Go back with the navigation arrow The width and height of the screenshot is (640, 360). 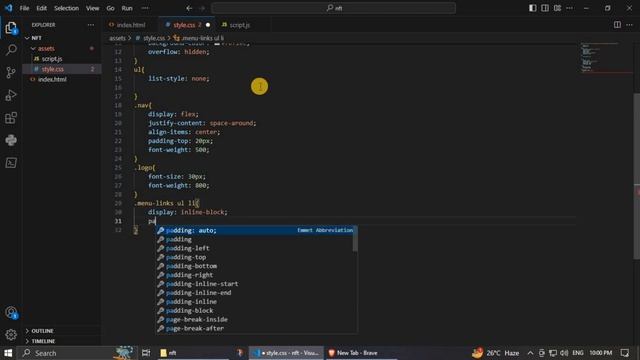(x=189, y=8)
